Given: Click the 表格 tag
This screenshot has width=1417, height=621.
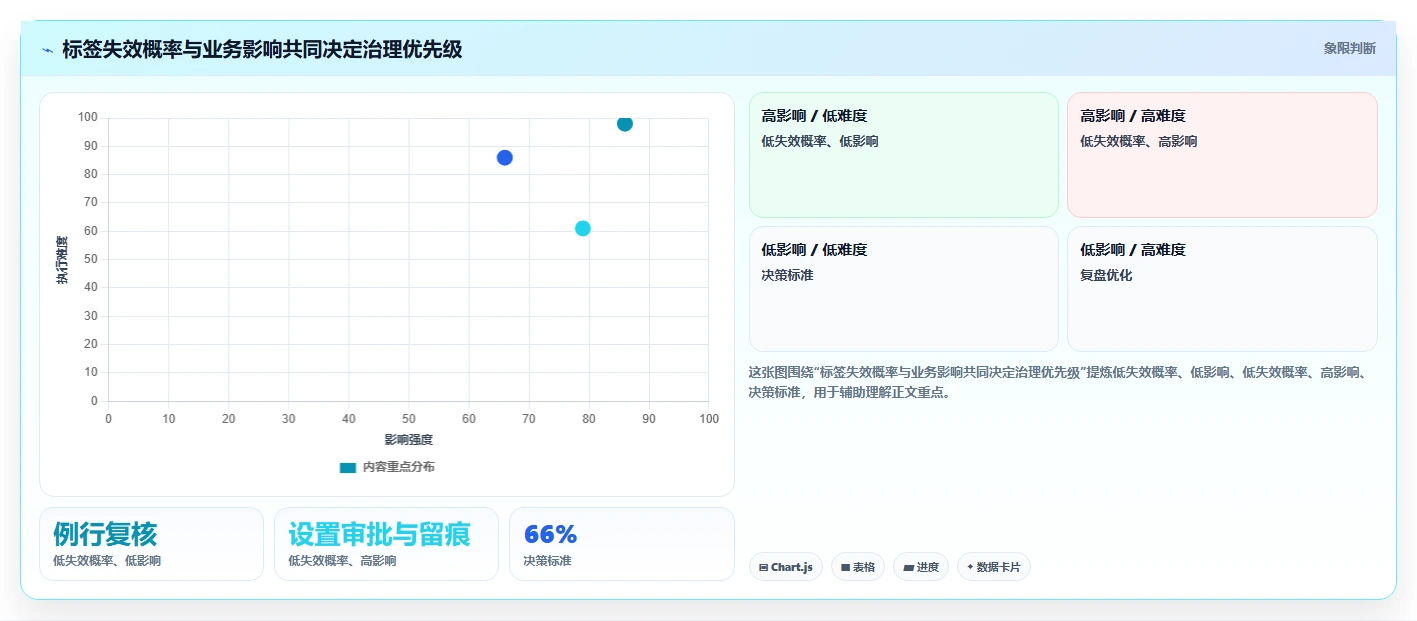Looking at the screenshot, I should pyautogui.click(x=858, y=567).
